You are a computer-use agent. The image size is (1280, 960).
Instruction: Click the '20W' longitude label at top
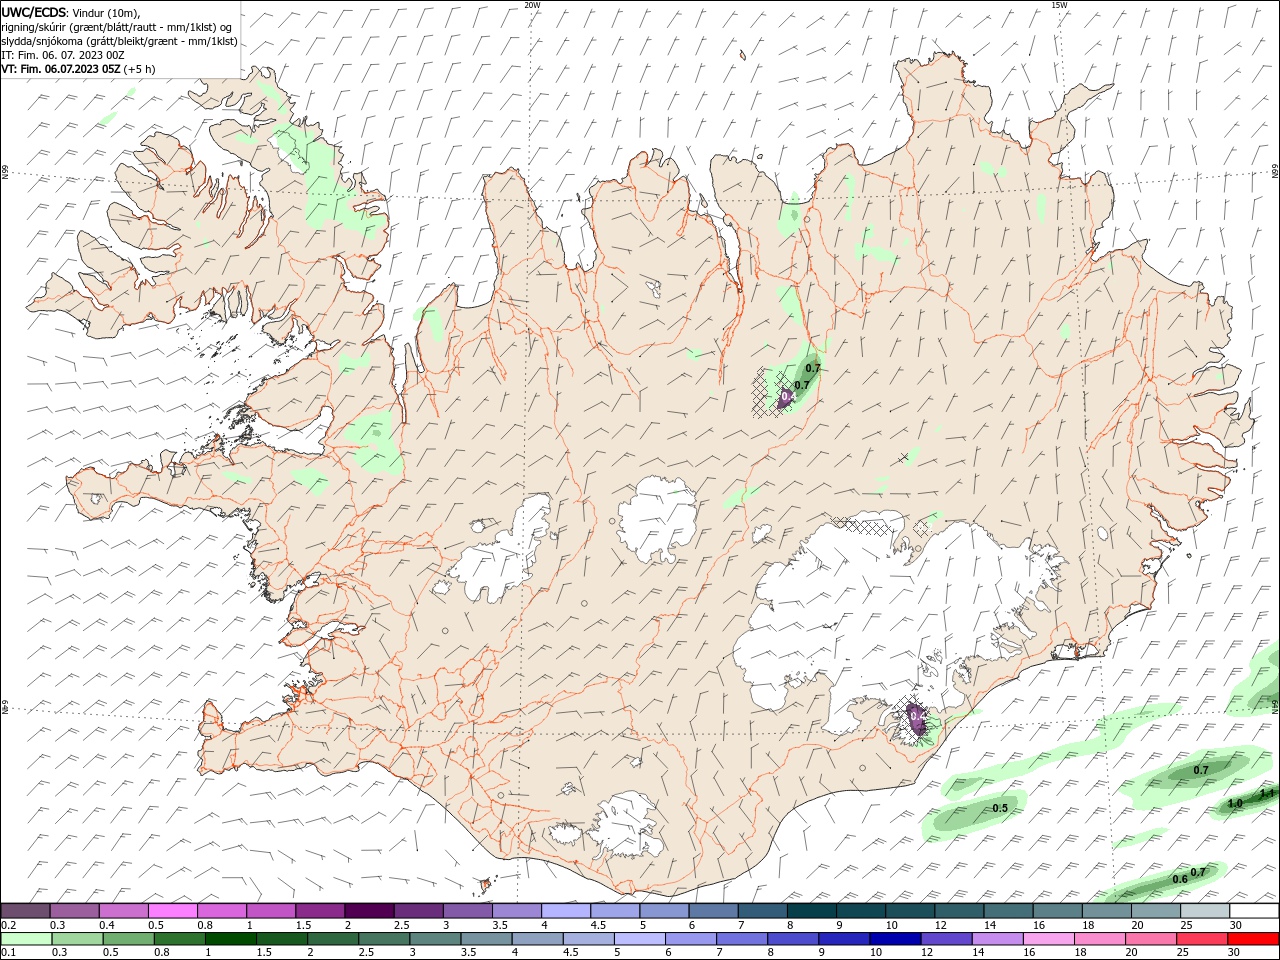[x=532, y=5]
